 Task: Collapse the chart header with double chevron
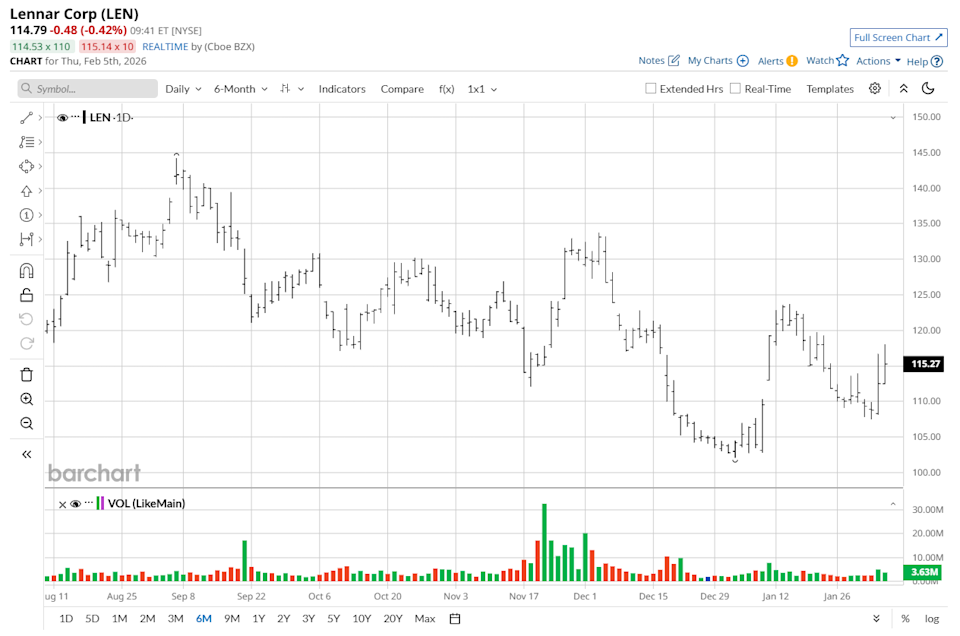coord(904,89)
